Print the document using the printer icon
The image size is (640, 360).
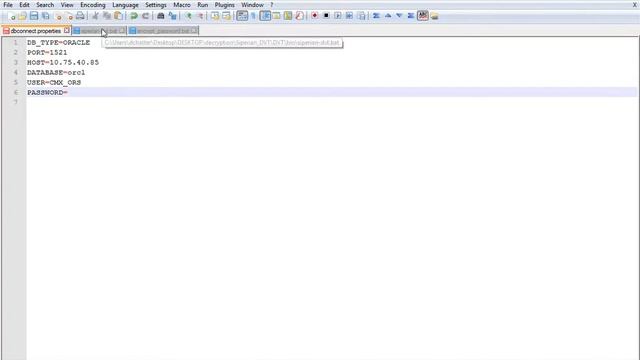tap(80, 16)
